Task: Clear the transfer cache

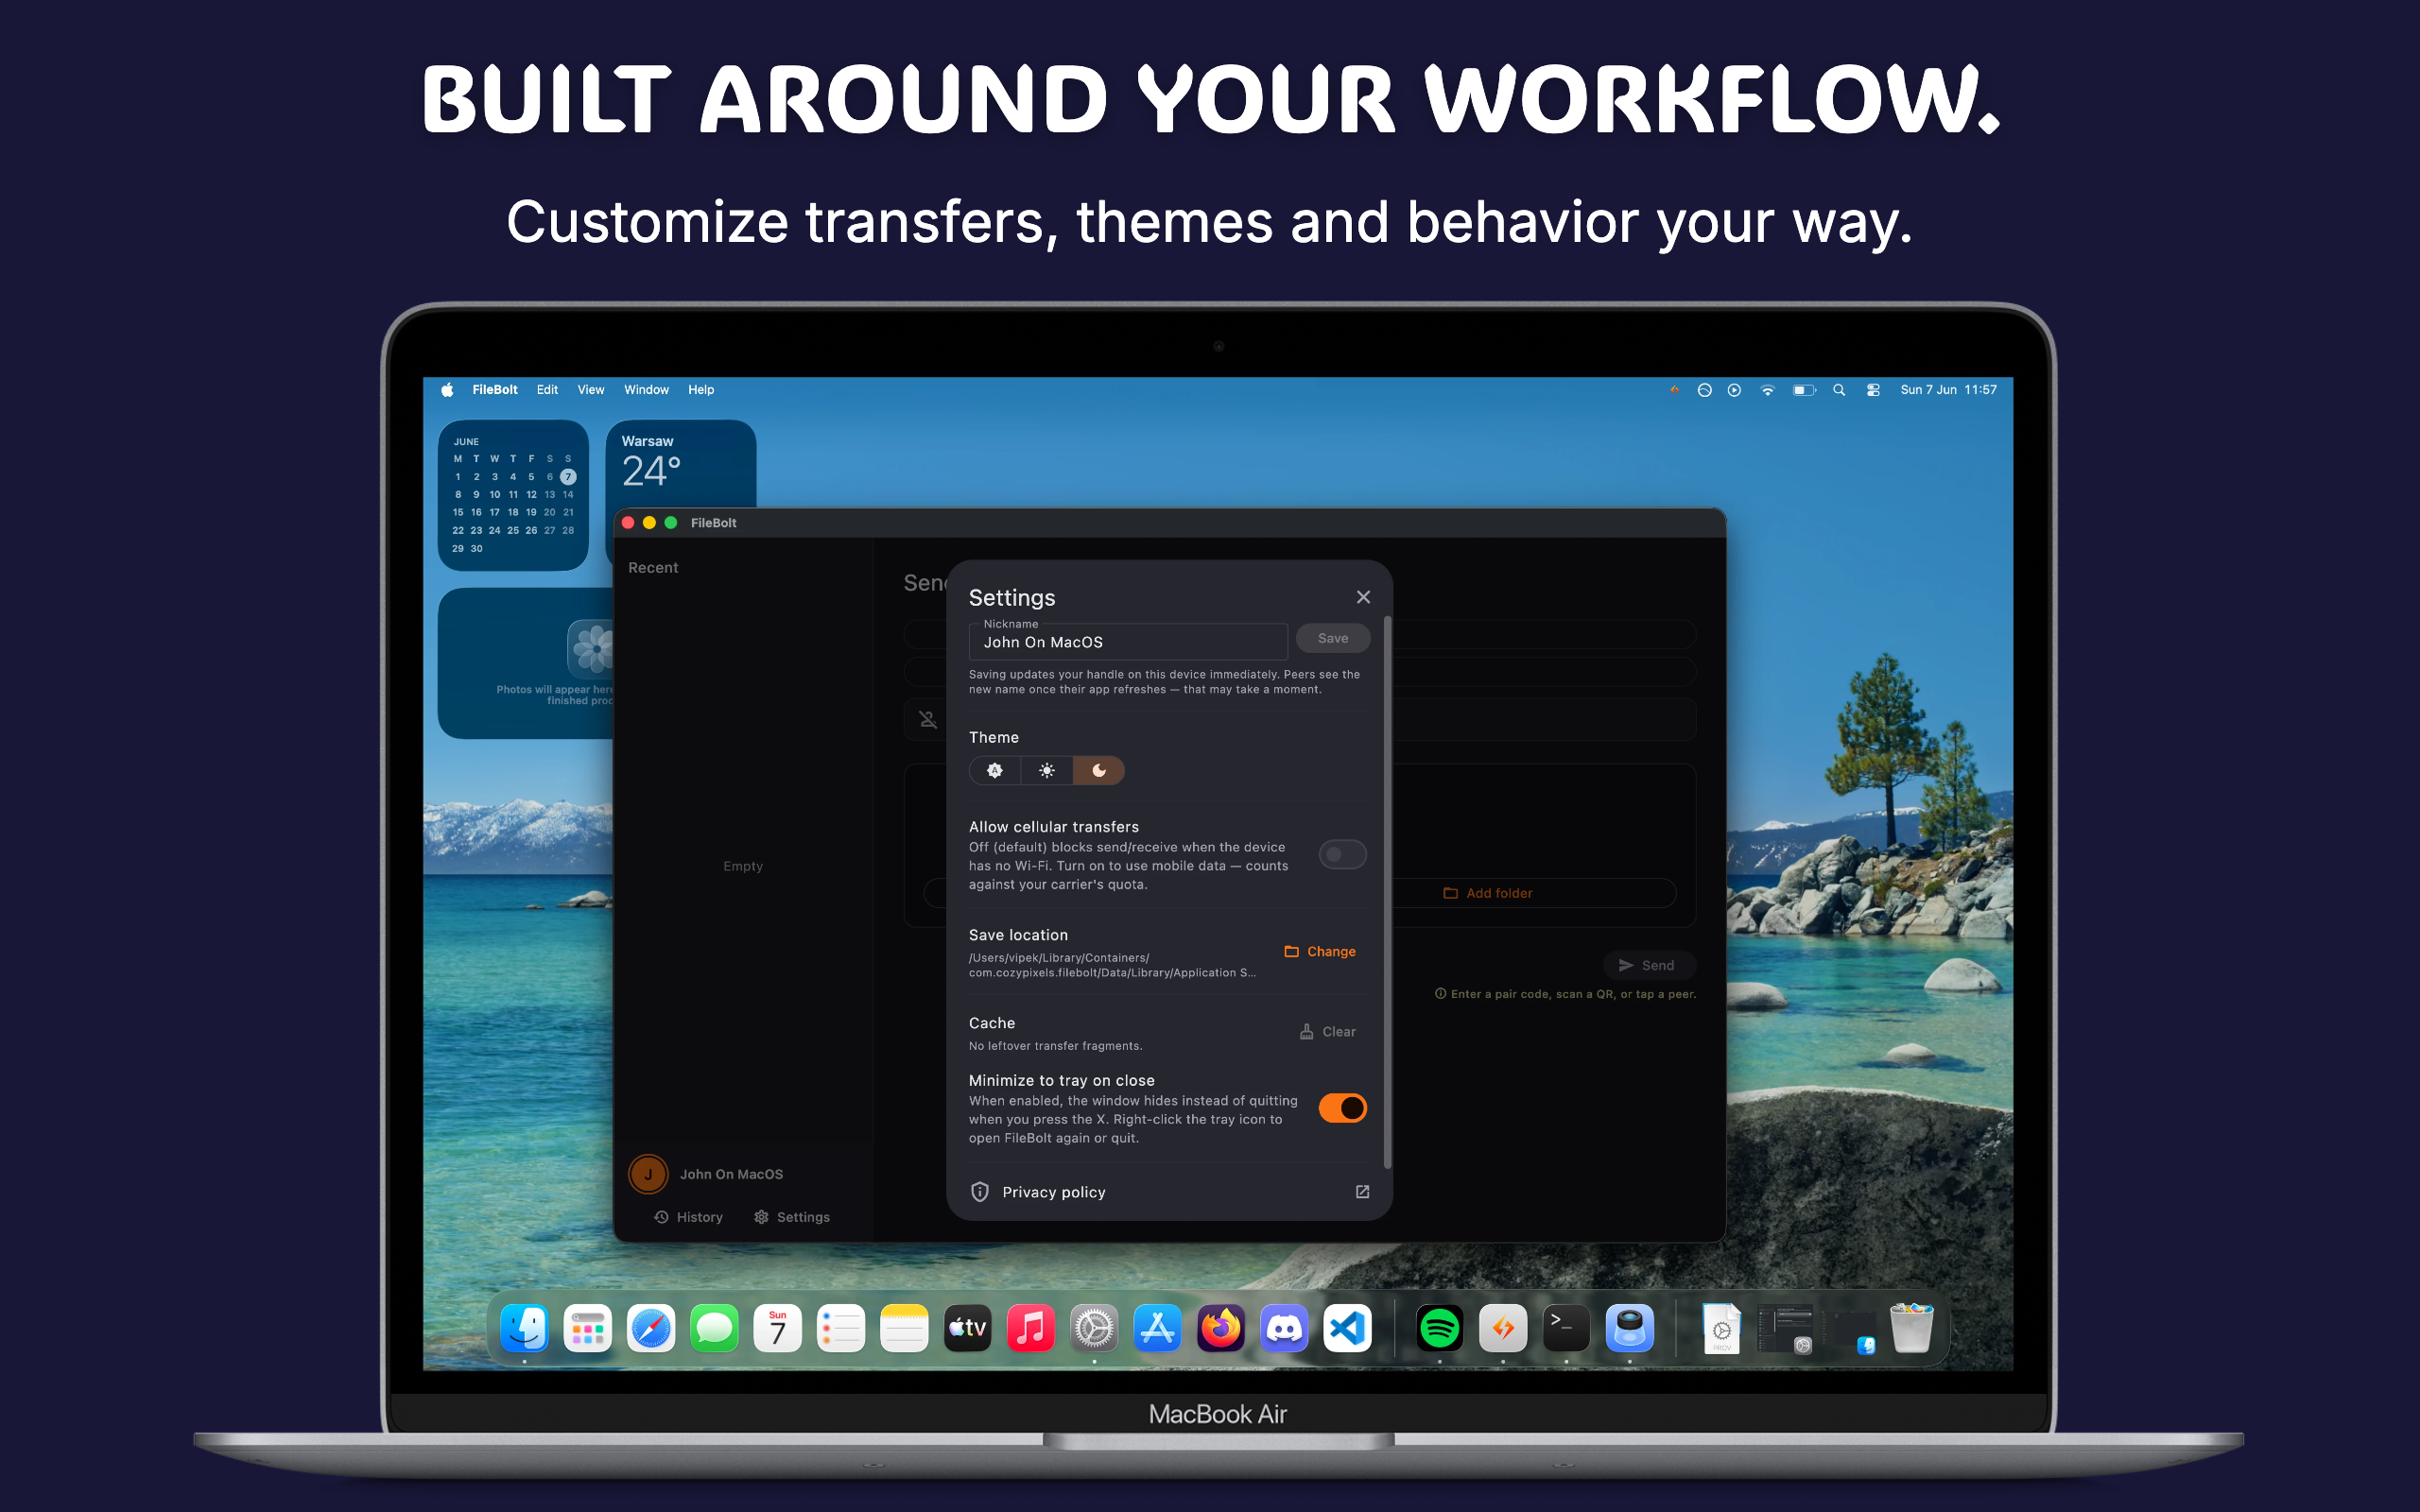Action: pyautogui.click(x=1327, y=1031)
